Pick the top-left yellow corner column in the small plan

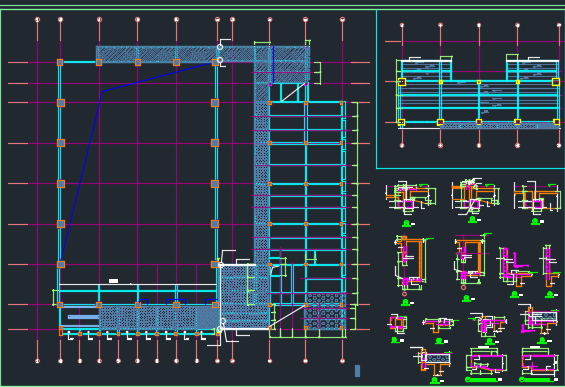tap(402, 82)
